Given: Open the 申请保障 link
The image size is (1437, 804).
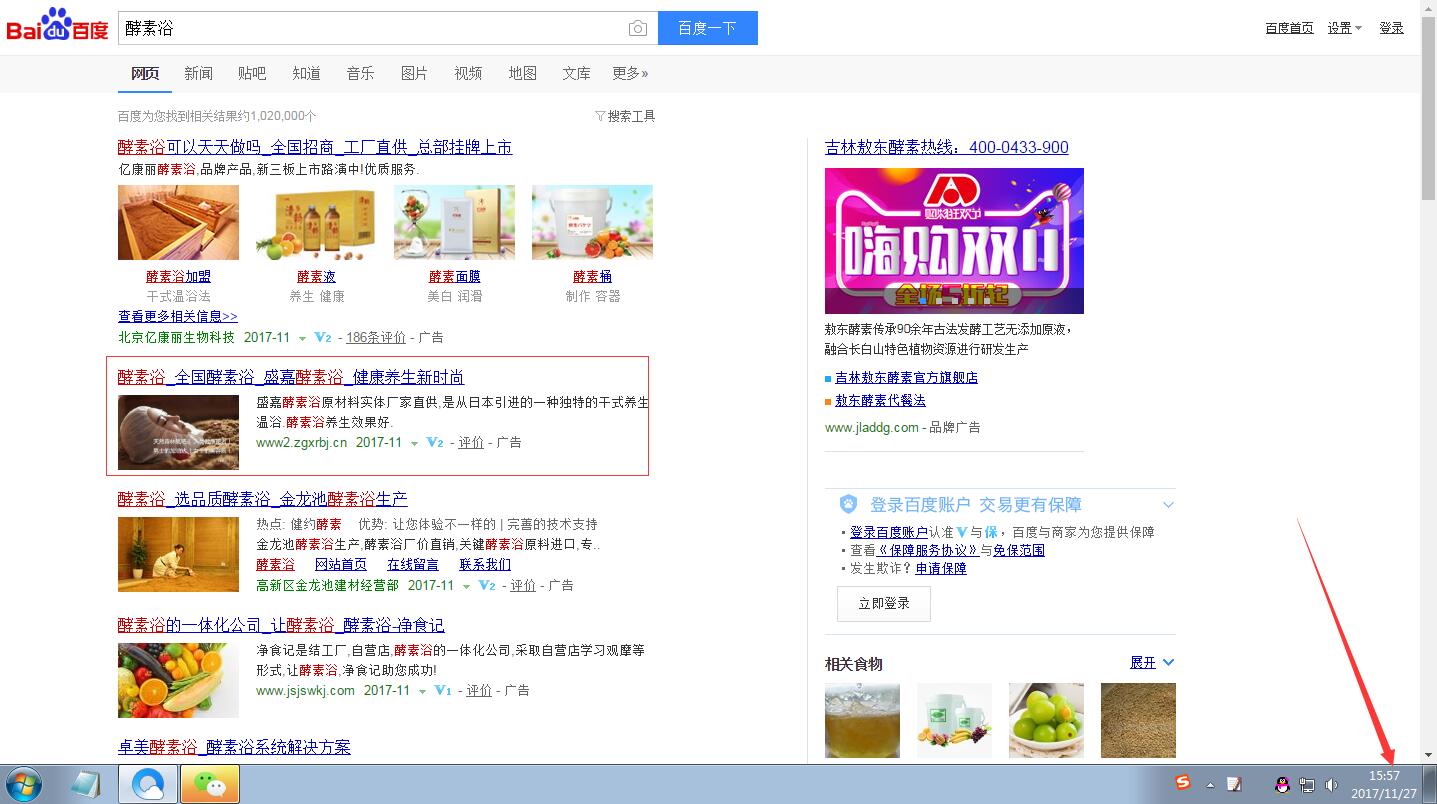Looking at the screenshot, I should tap(941, 568).
